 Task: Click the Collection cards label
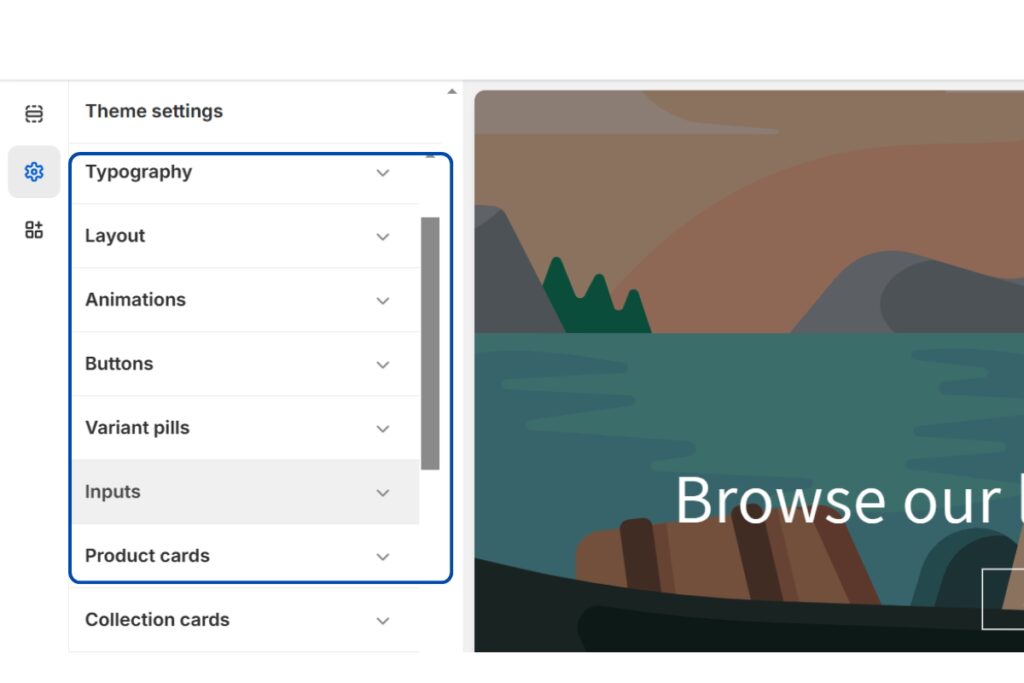click(157, 620)
